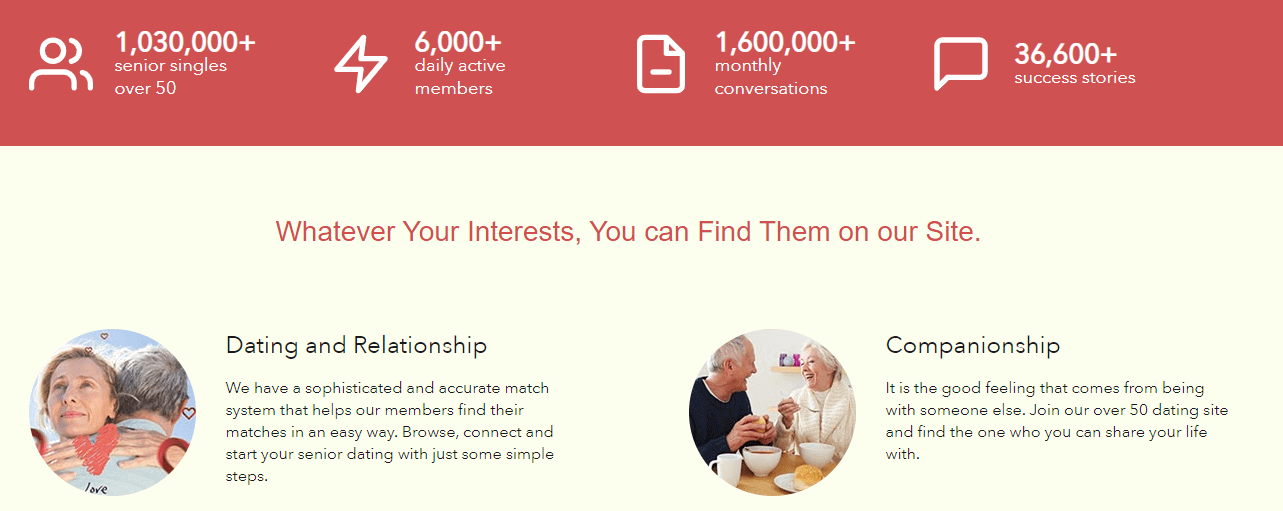Click the laughing couple breakfast photo
The height and width of the screenshot is (511, 1283).
pyautogui.click(x=772, y=412)
